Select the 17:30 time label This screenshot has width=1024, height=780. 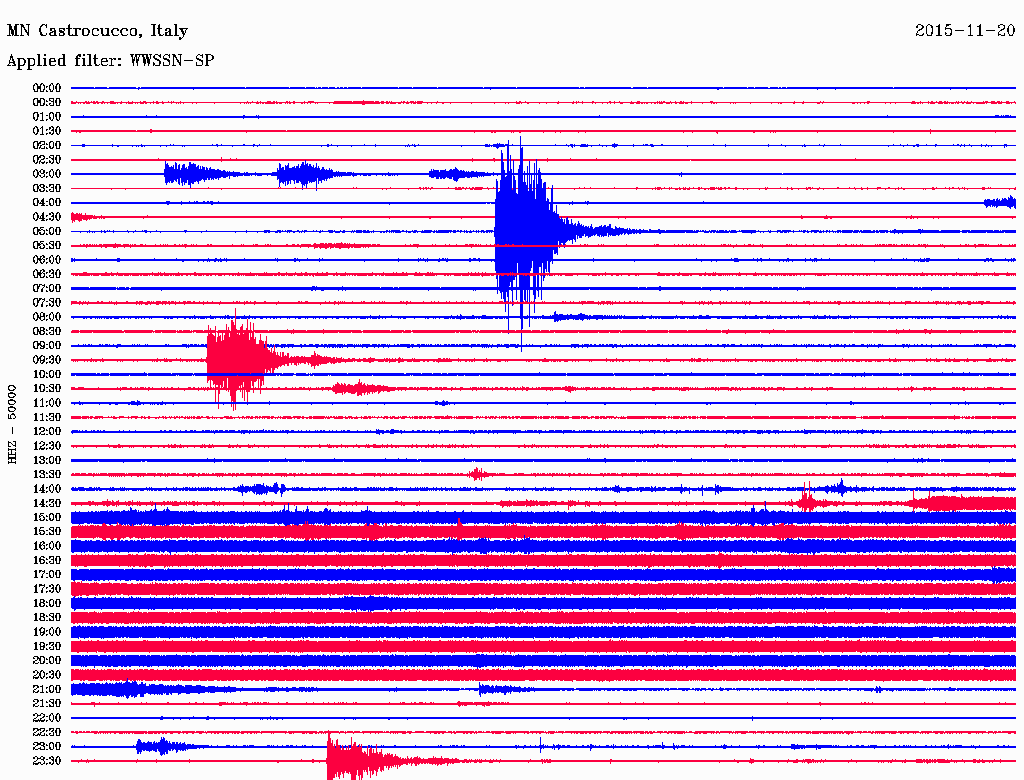coord(47,589)
